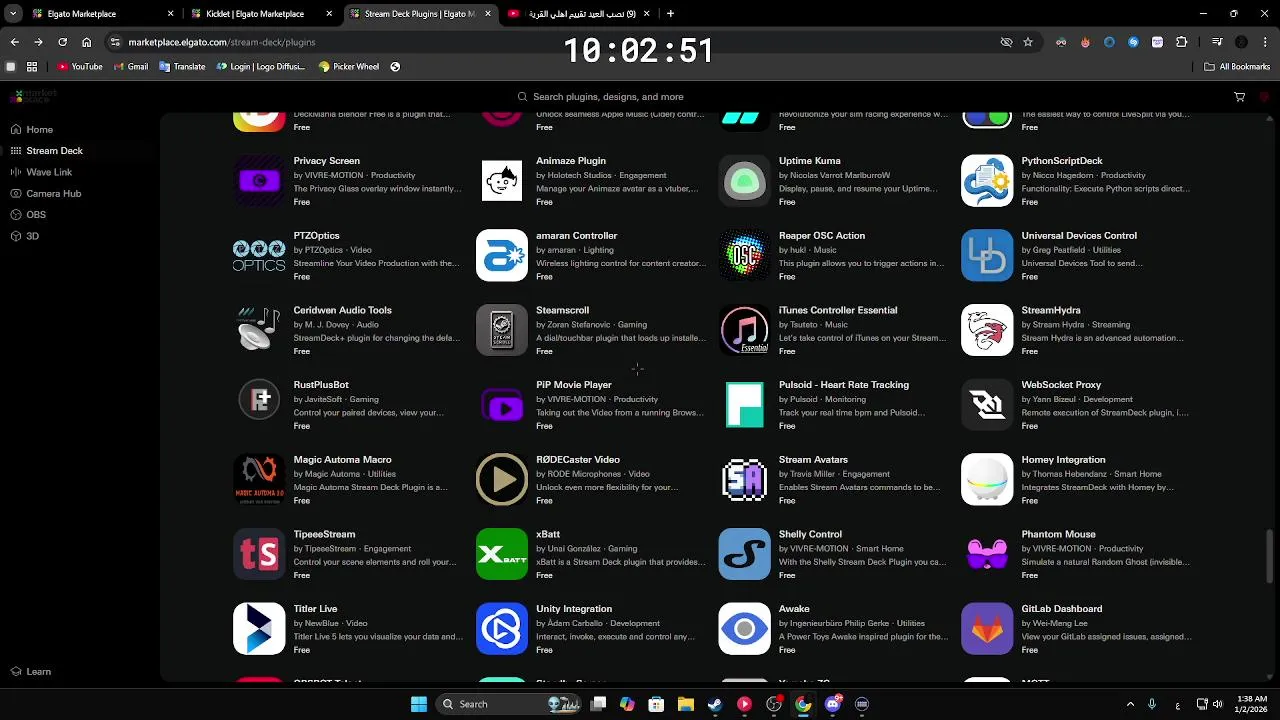Open the Magic Automa Macro icon
The height and width of the screenshot is (720, 1280).
[x=259, y=479]
